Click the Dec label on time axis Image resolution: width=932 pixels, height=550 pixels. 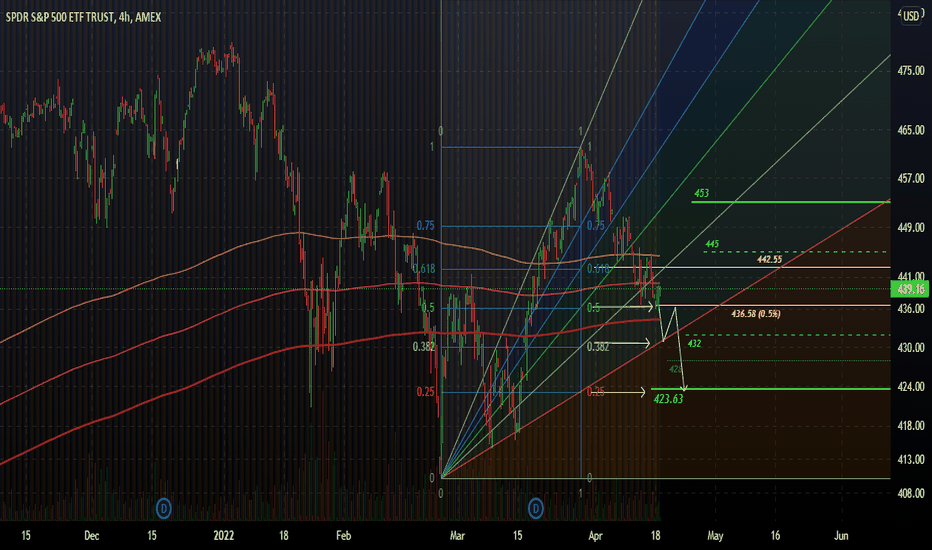pyautogui.click(x=92, y=536)
